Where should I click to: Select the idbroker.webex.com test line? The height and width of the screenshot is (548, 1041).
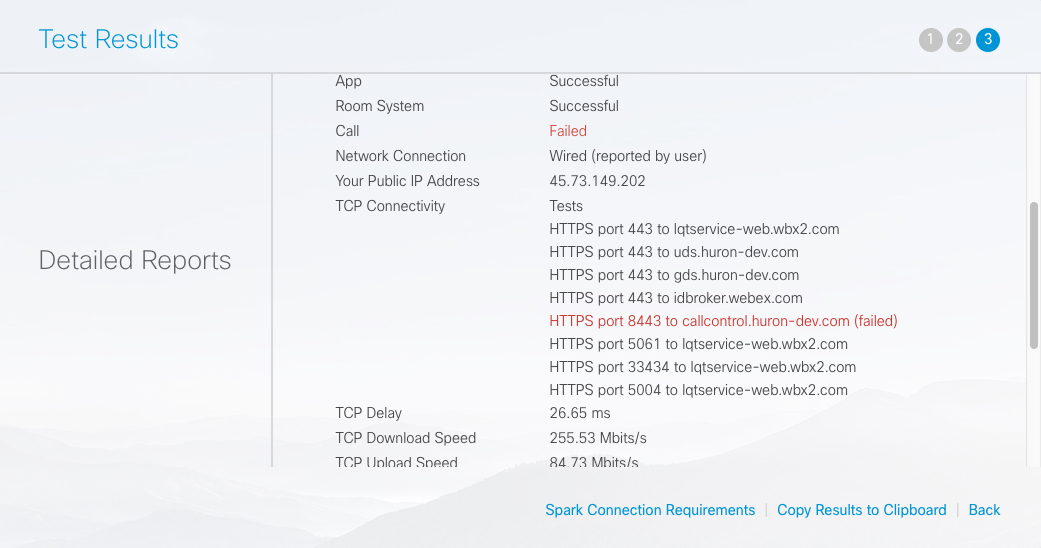click(x=675, y=298)
